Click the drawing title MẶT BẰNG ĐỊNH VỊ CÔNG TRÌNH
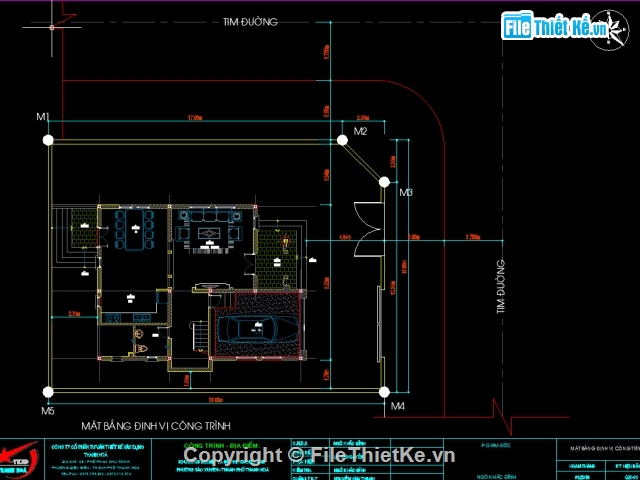 [x=156, y=426]
